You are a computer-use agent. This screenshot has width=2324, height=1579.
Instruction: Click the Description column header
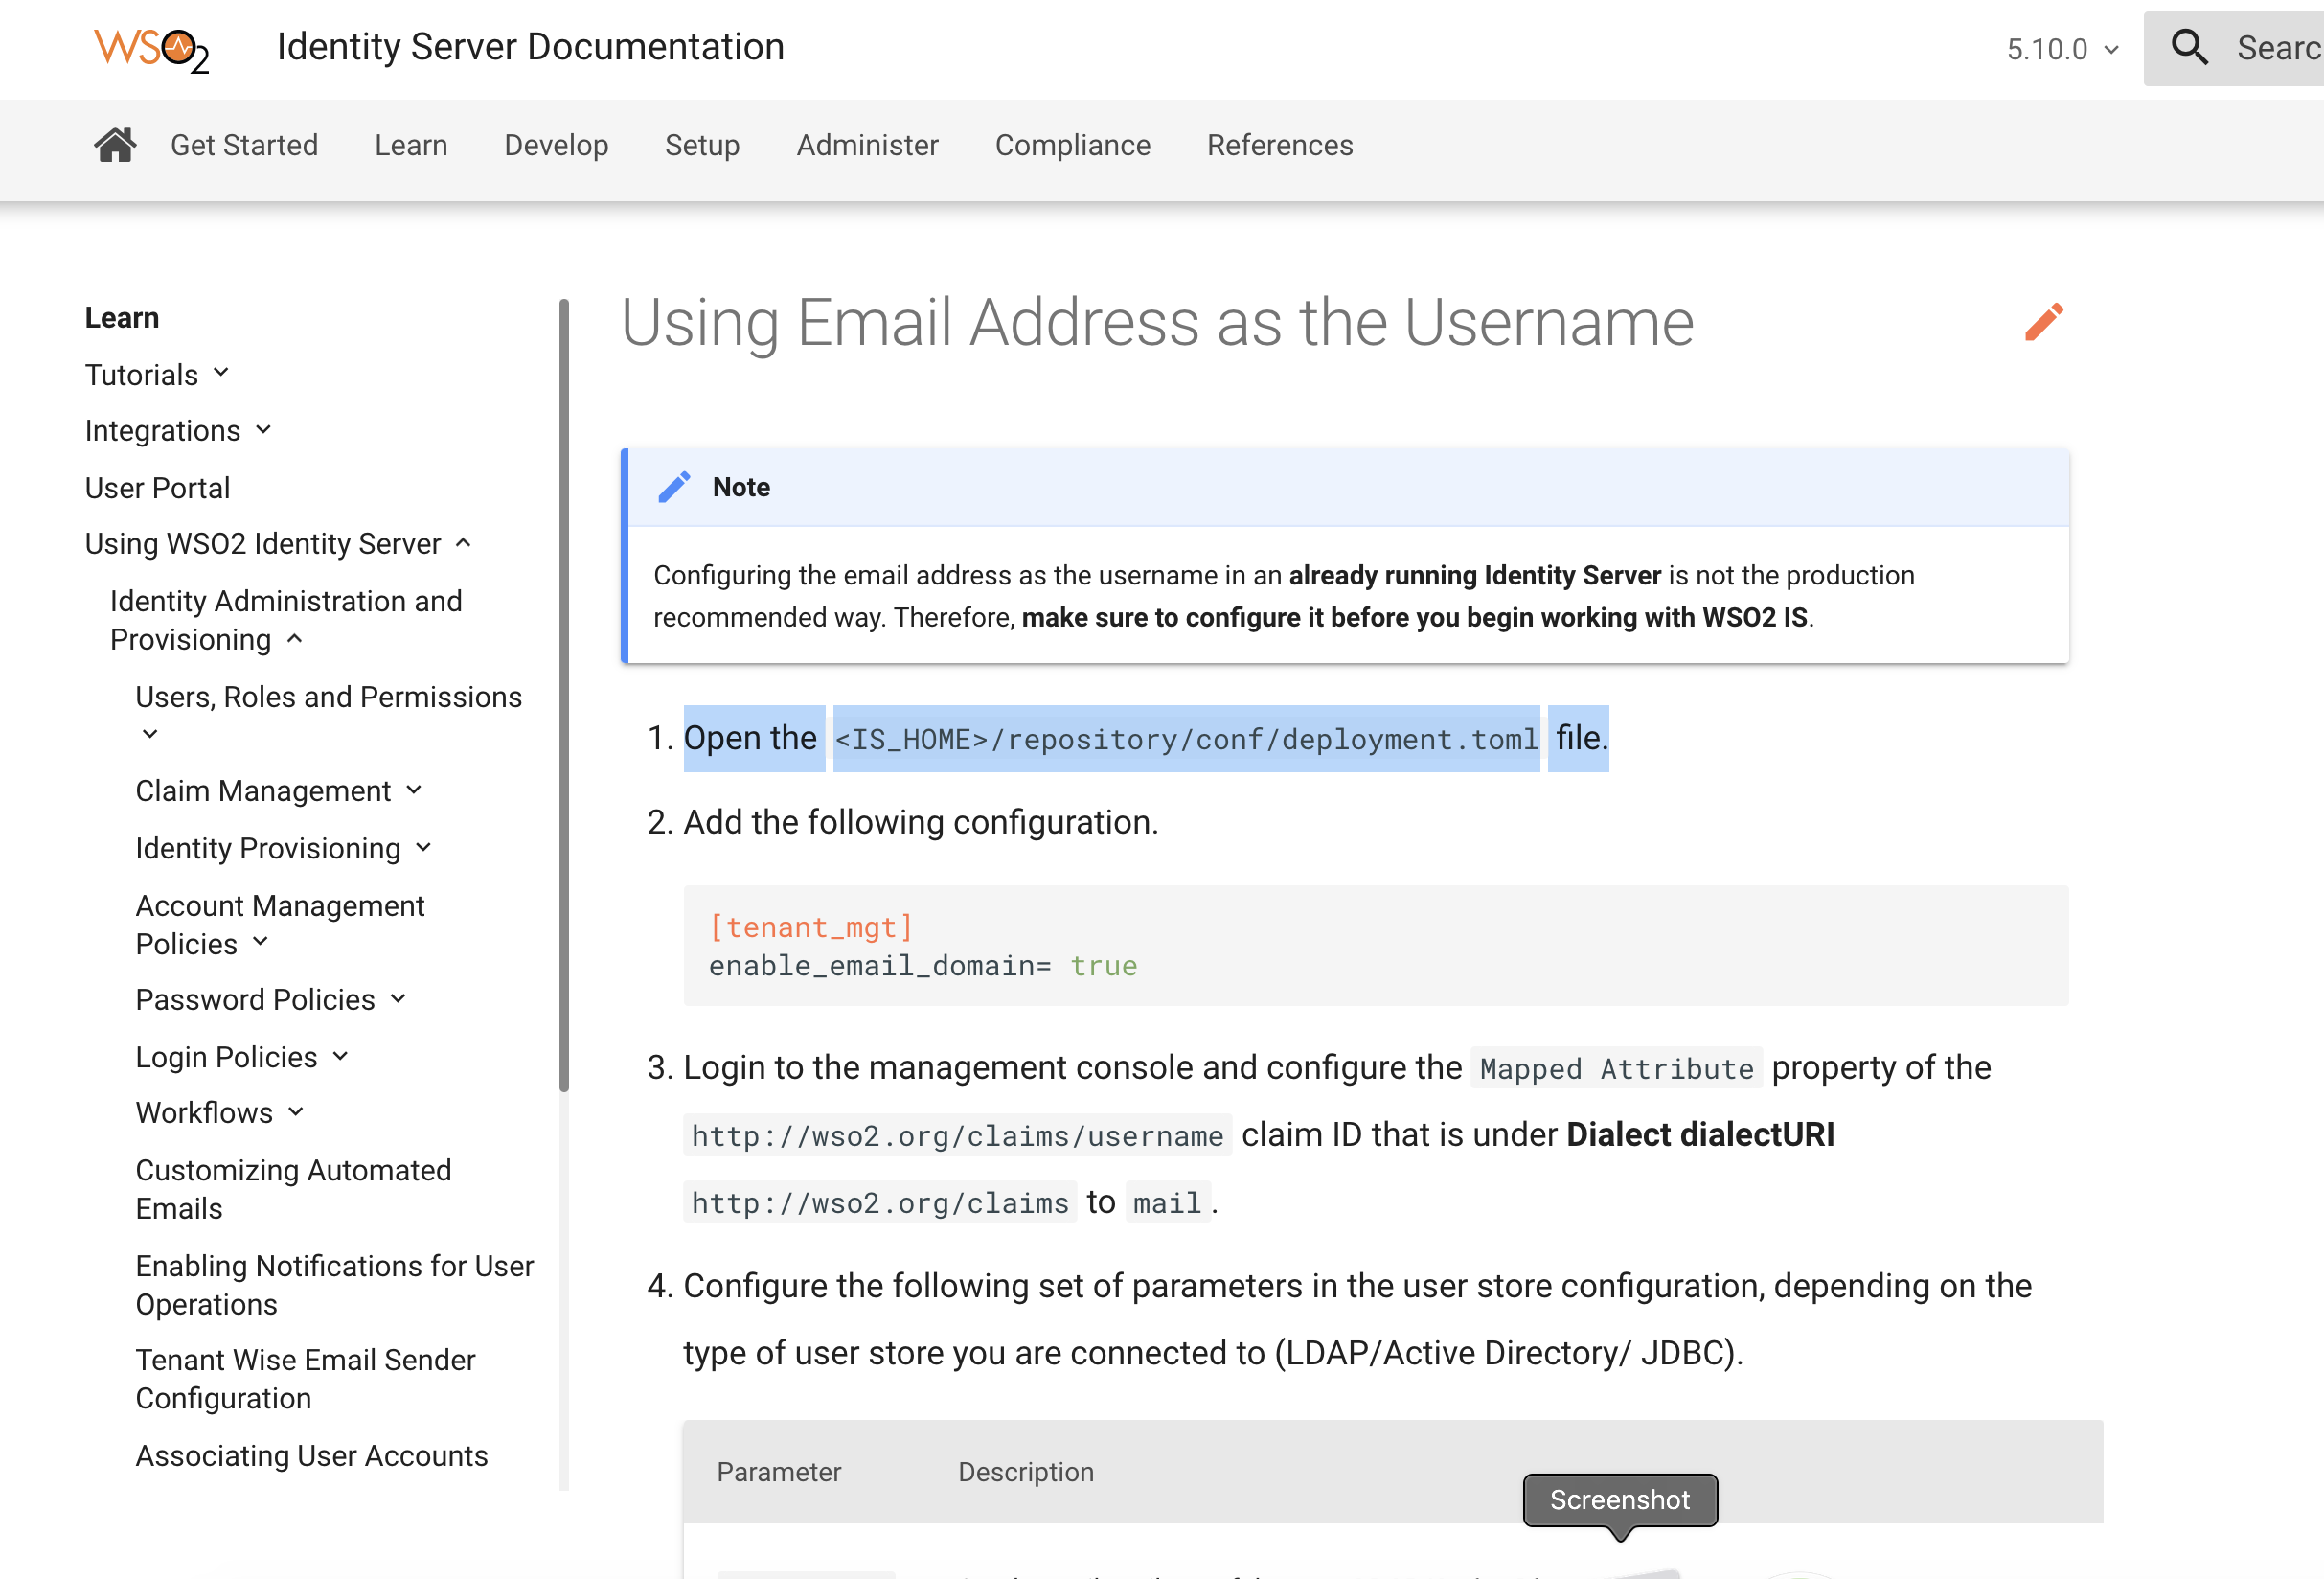point(1026,1471)
